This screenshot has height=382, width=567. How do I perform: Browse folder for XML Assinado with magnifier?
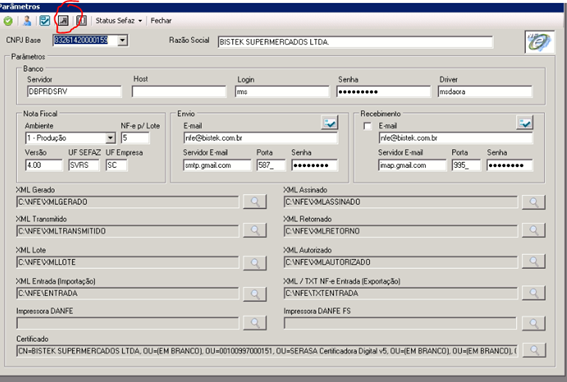point(534,202)
